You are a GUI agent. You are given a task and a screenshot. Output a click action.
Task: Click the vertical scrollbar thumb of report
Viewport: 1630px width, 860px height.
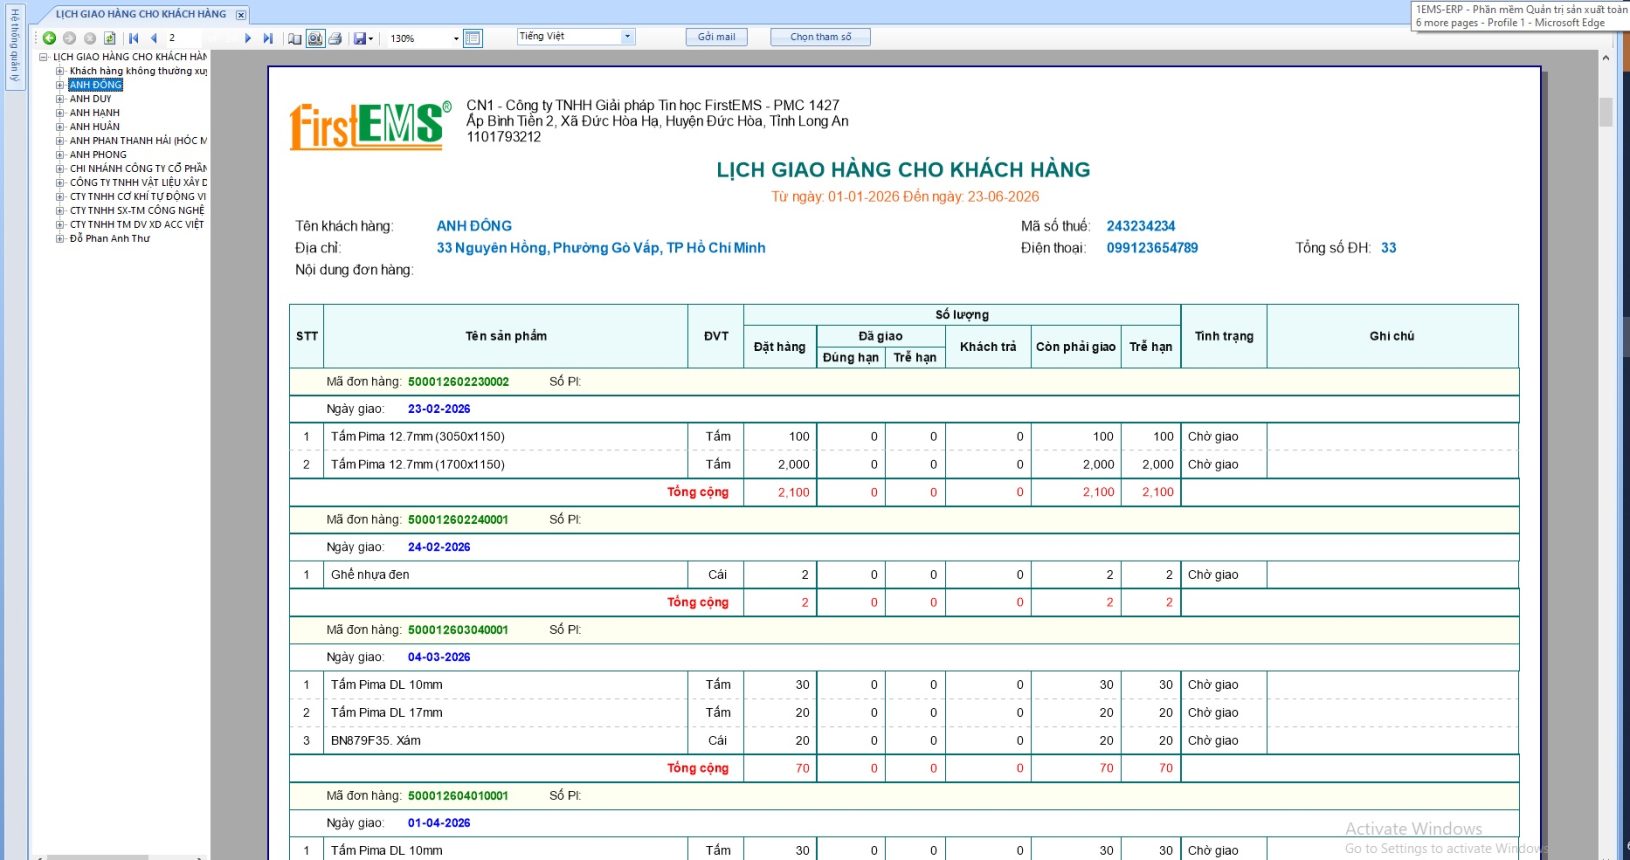pyautogui.click(x=1606, y=111)
